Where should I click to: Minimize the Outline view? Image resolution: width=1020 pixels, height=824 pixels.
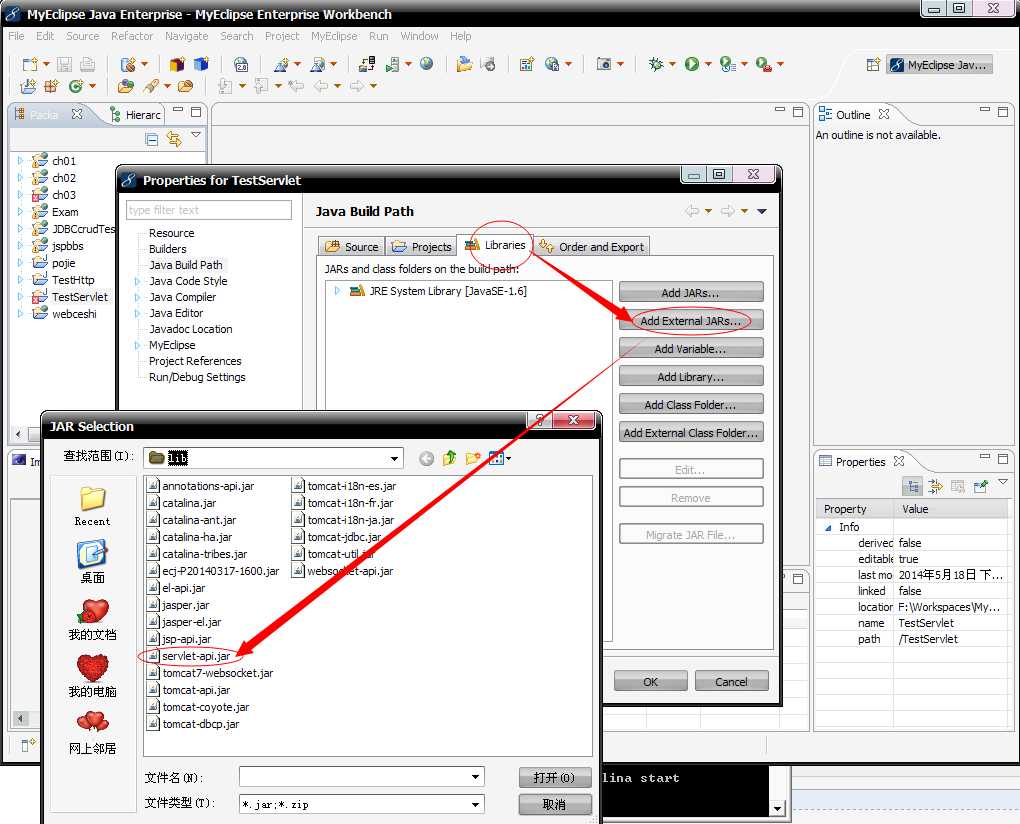point(984,111)
